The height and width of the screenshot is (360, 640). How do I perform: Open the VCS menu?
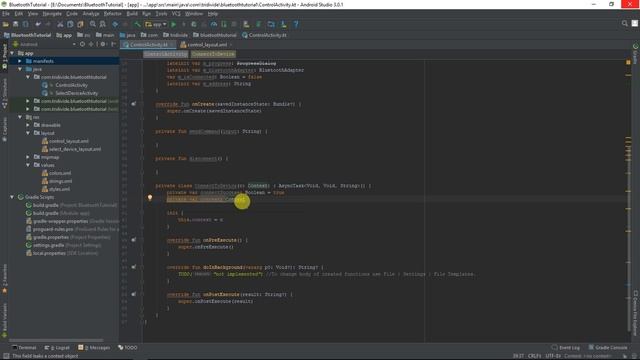[176, 14]
